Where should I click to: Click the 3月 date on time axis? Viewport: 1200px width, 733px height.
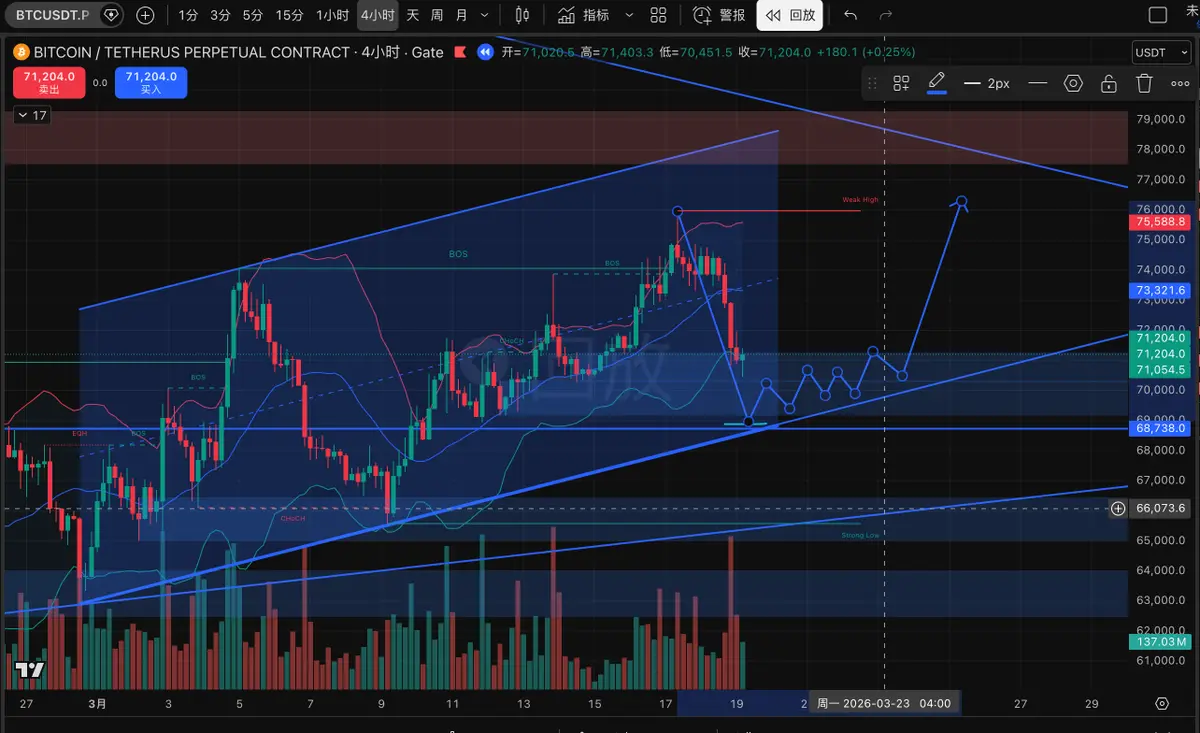click(x=97, y=704)
